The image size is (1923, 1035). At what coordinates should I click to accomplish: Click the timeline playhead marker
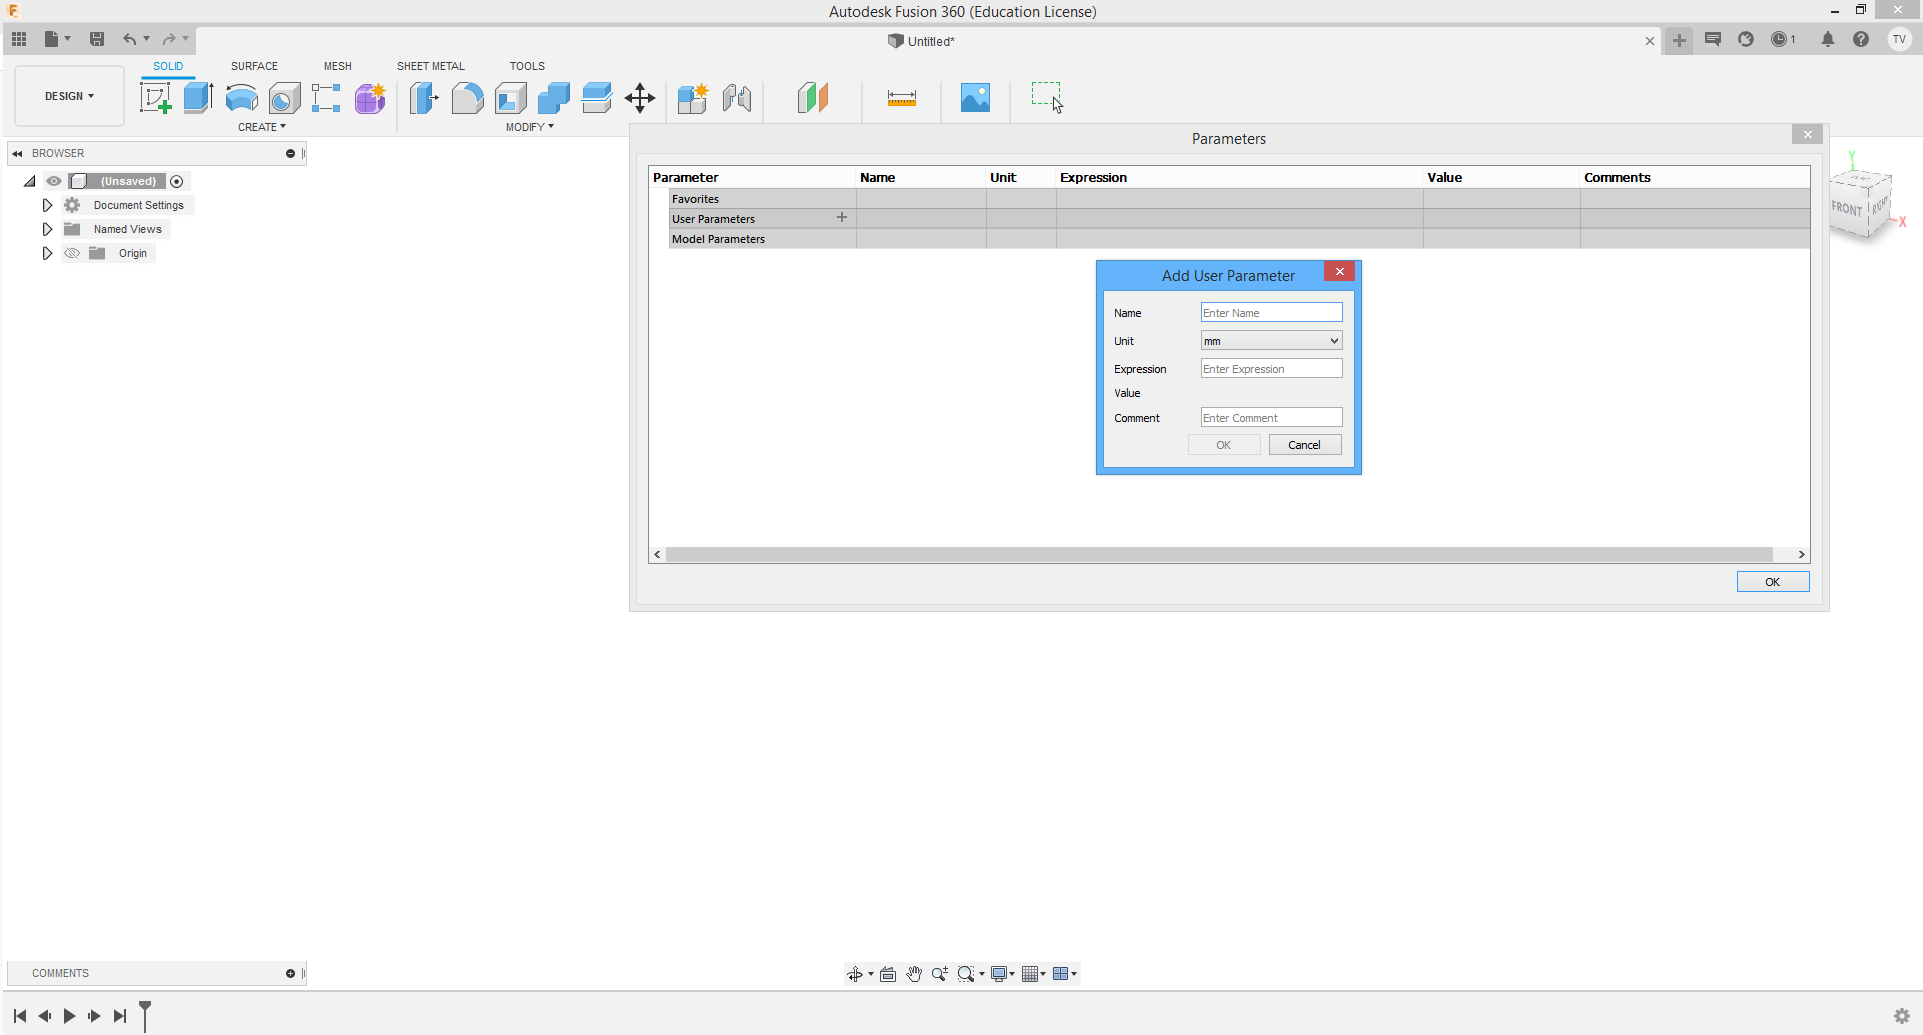tap(145, 1014)
